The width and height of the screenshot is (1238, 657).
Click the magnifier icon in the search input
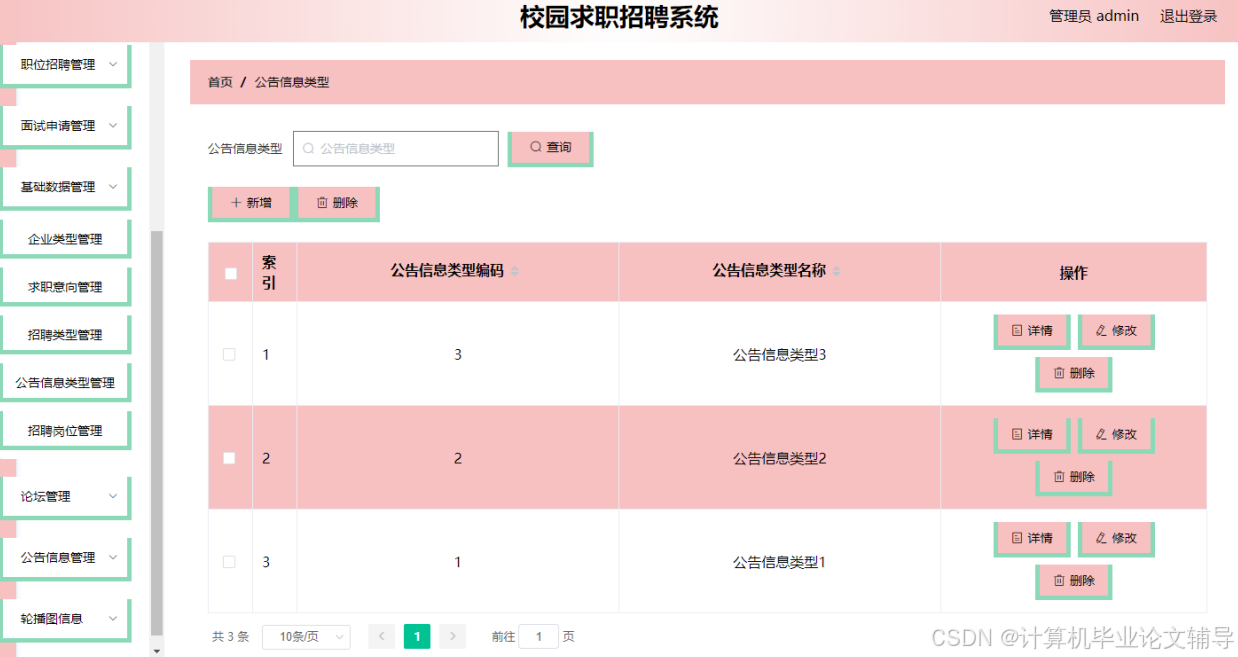point(310,148)
